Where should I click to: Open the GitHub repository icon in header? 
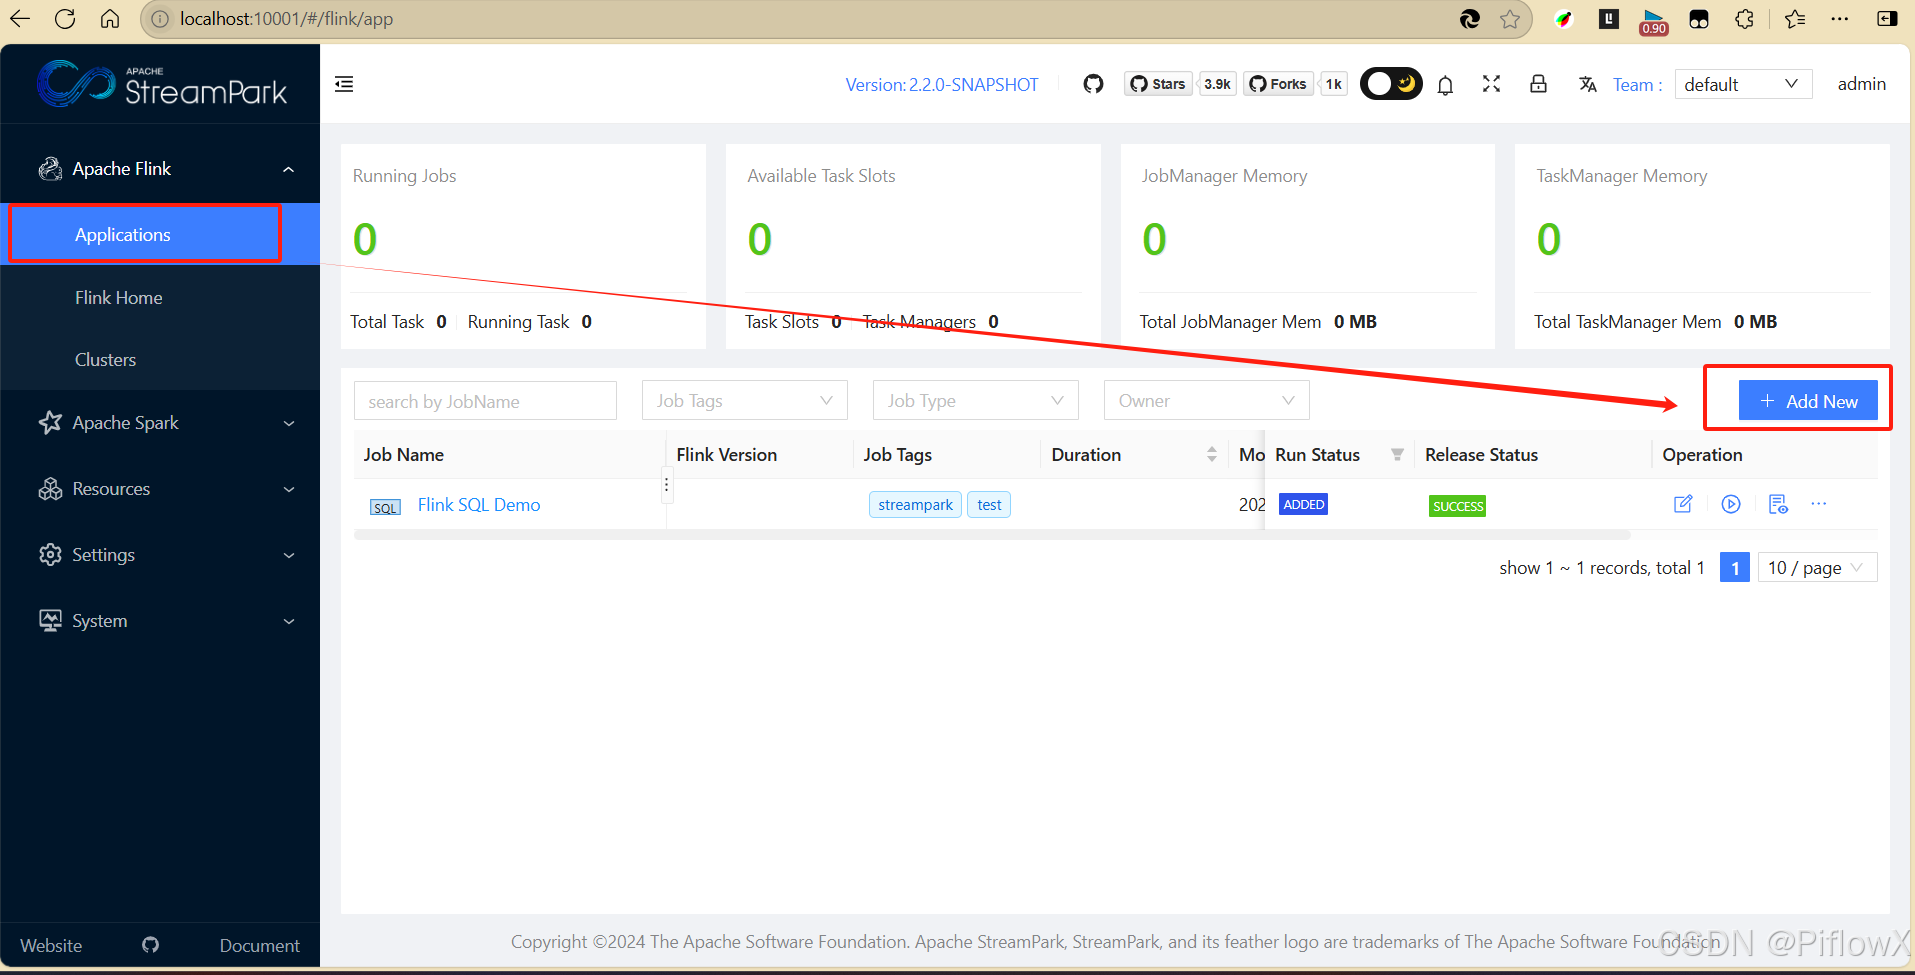pos(1093,84)
